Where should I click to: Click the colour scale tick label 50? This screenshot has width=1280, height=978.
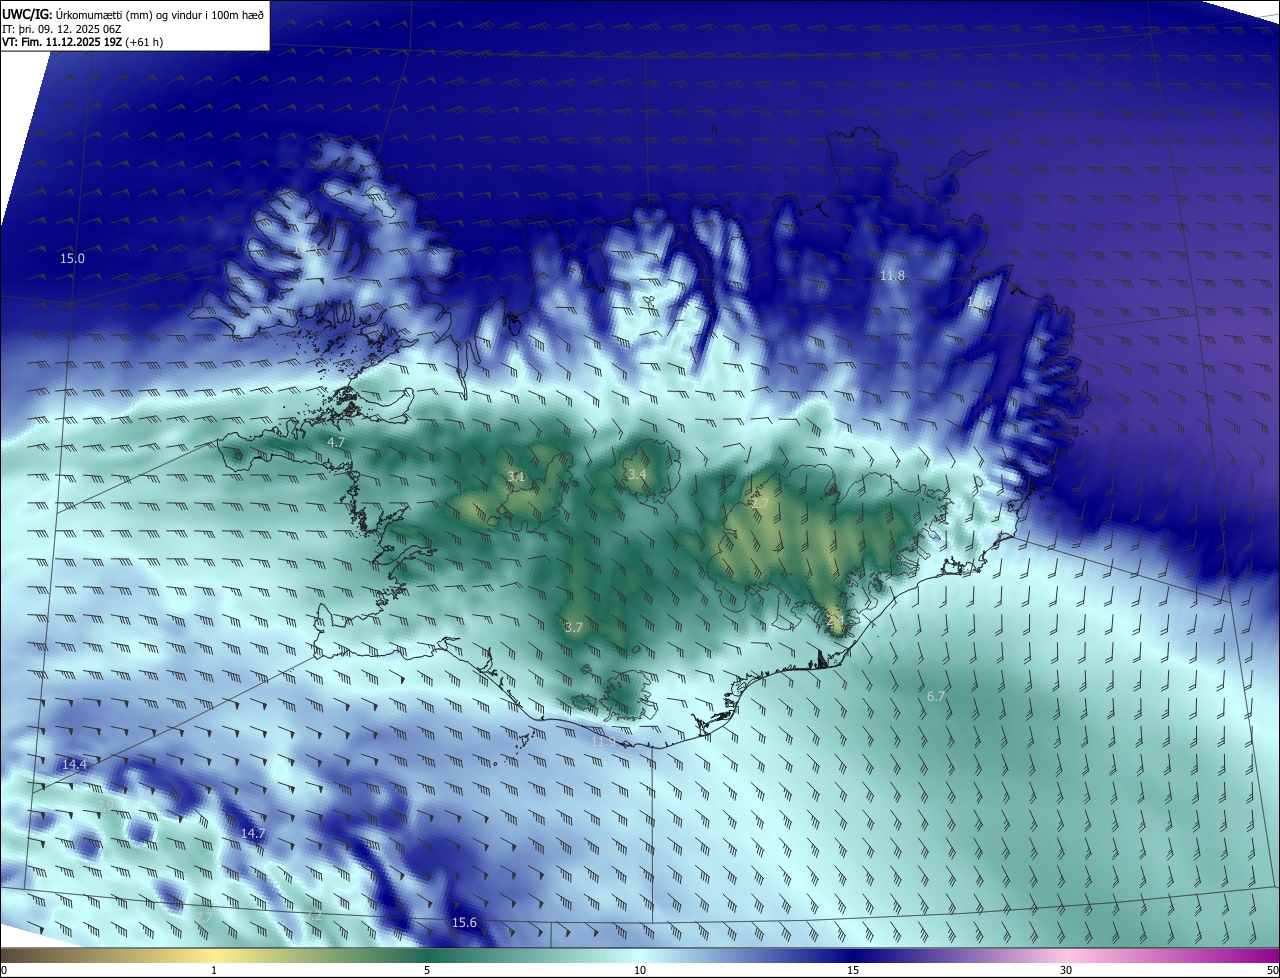1272,970
